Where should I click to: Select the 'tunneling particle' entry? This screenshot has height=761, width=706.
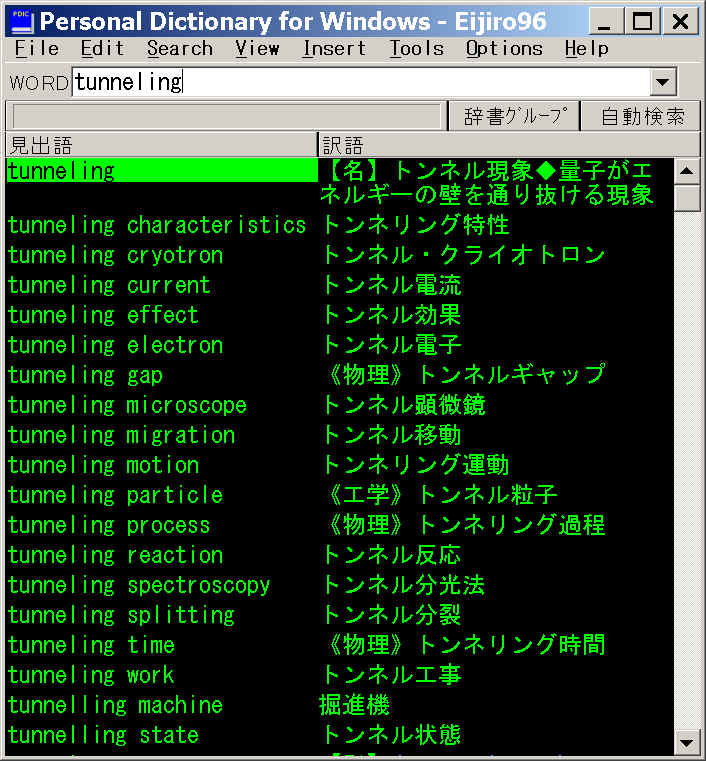pos(115,496)
